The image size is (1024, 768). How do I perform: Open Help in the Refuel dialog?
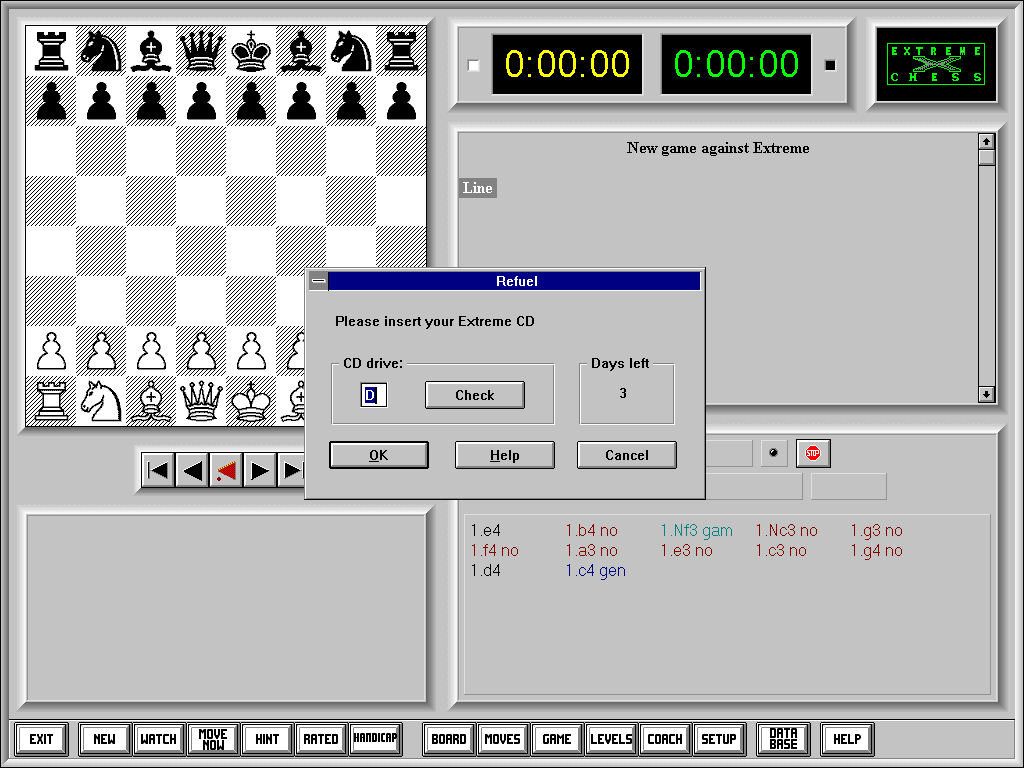point(505,455)
